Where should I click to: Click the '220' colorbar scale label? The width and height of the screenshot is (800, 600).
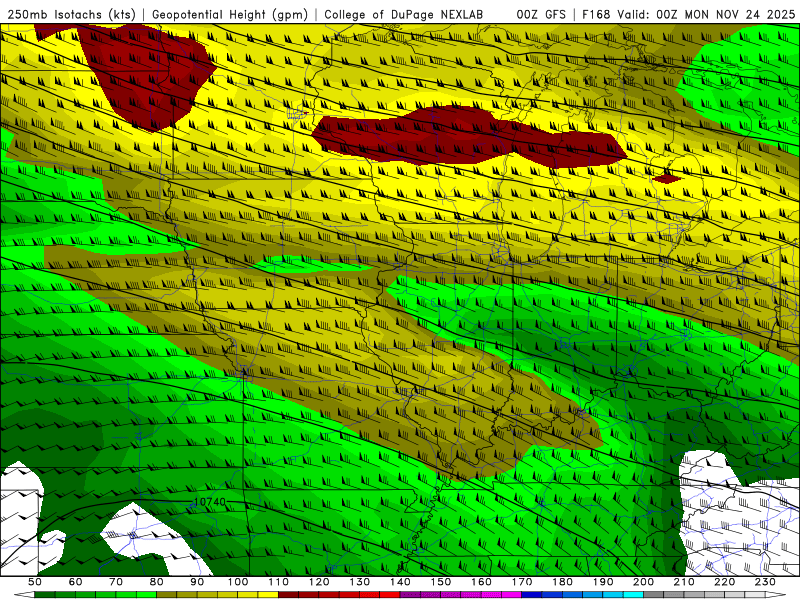[x=724, y=582]
